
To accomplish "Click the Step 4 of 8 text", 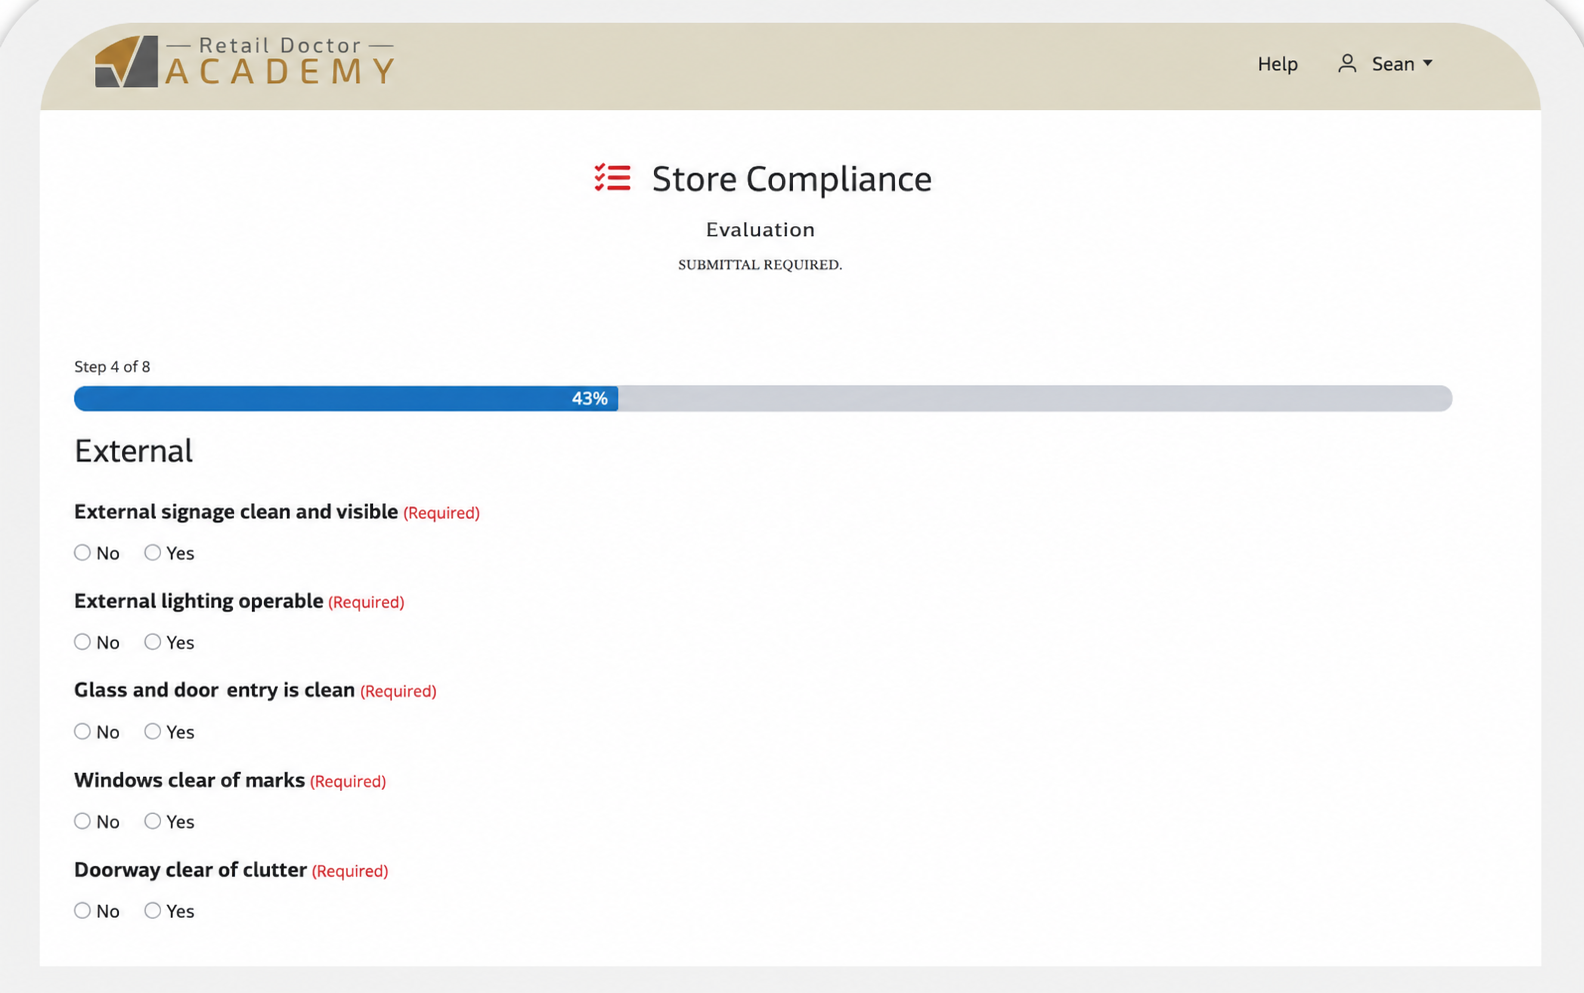I will tap(112, 367).
